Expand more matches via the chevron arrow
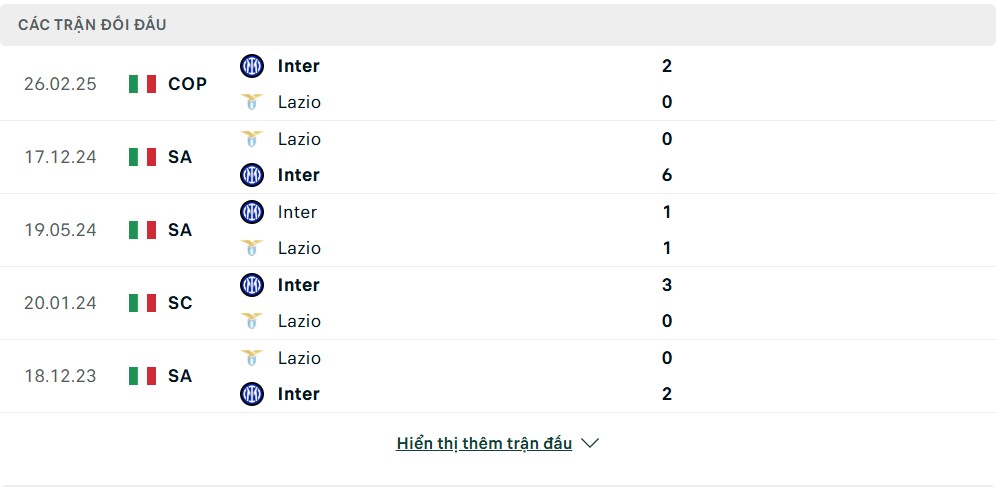This screenshot has height=487, width=996. [590, 443]
